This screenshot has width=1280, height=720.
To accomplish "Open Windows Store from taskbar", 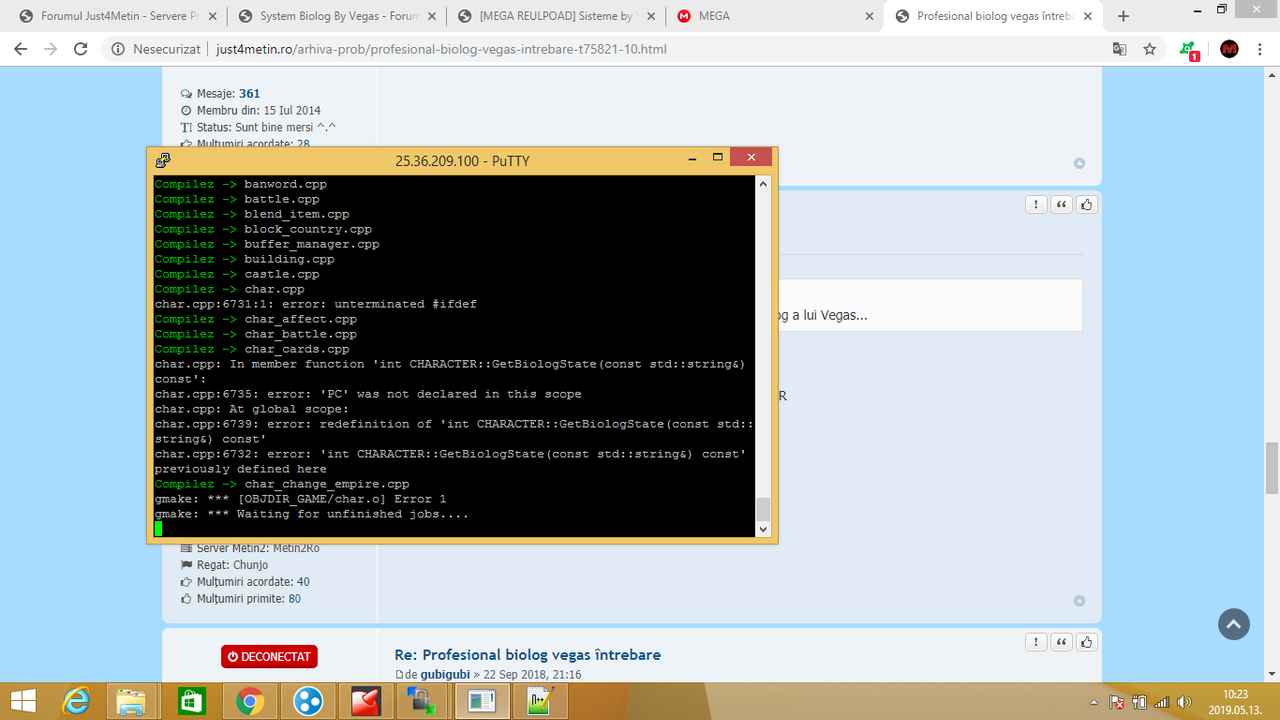I will click(x=191, y=702).
